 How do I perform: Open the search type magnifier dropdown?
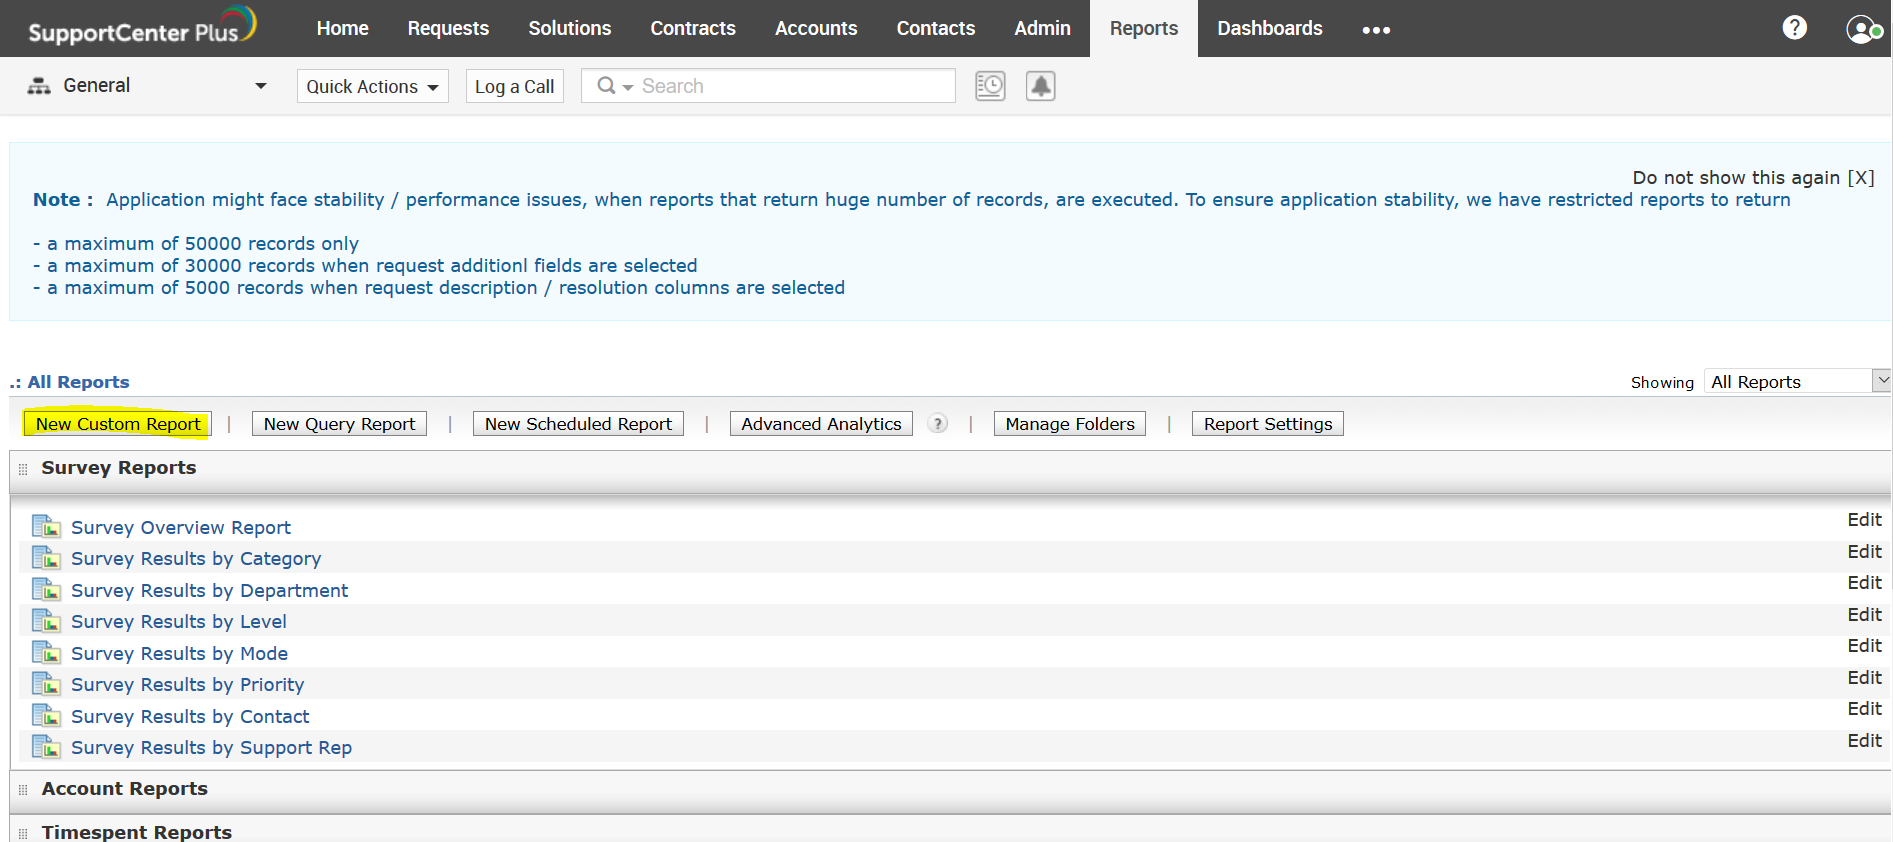coord(614,86)
